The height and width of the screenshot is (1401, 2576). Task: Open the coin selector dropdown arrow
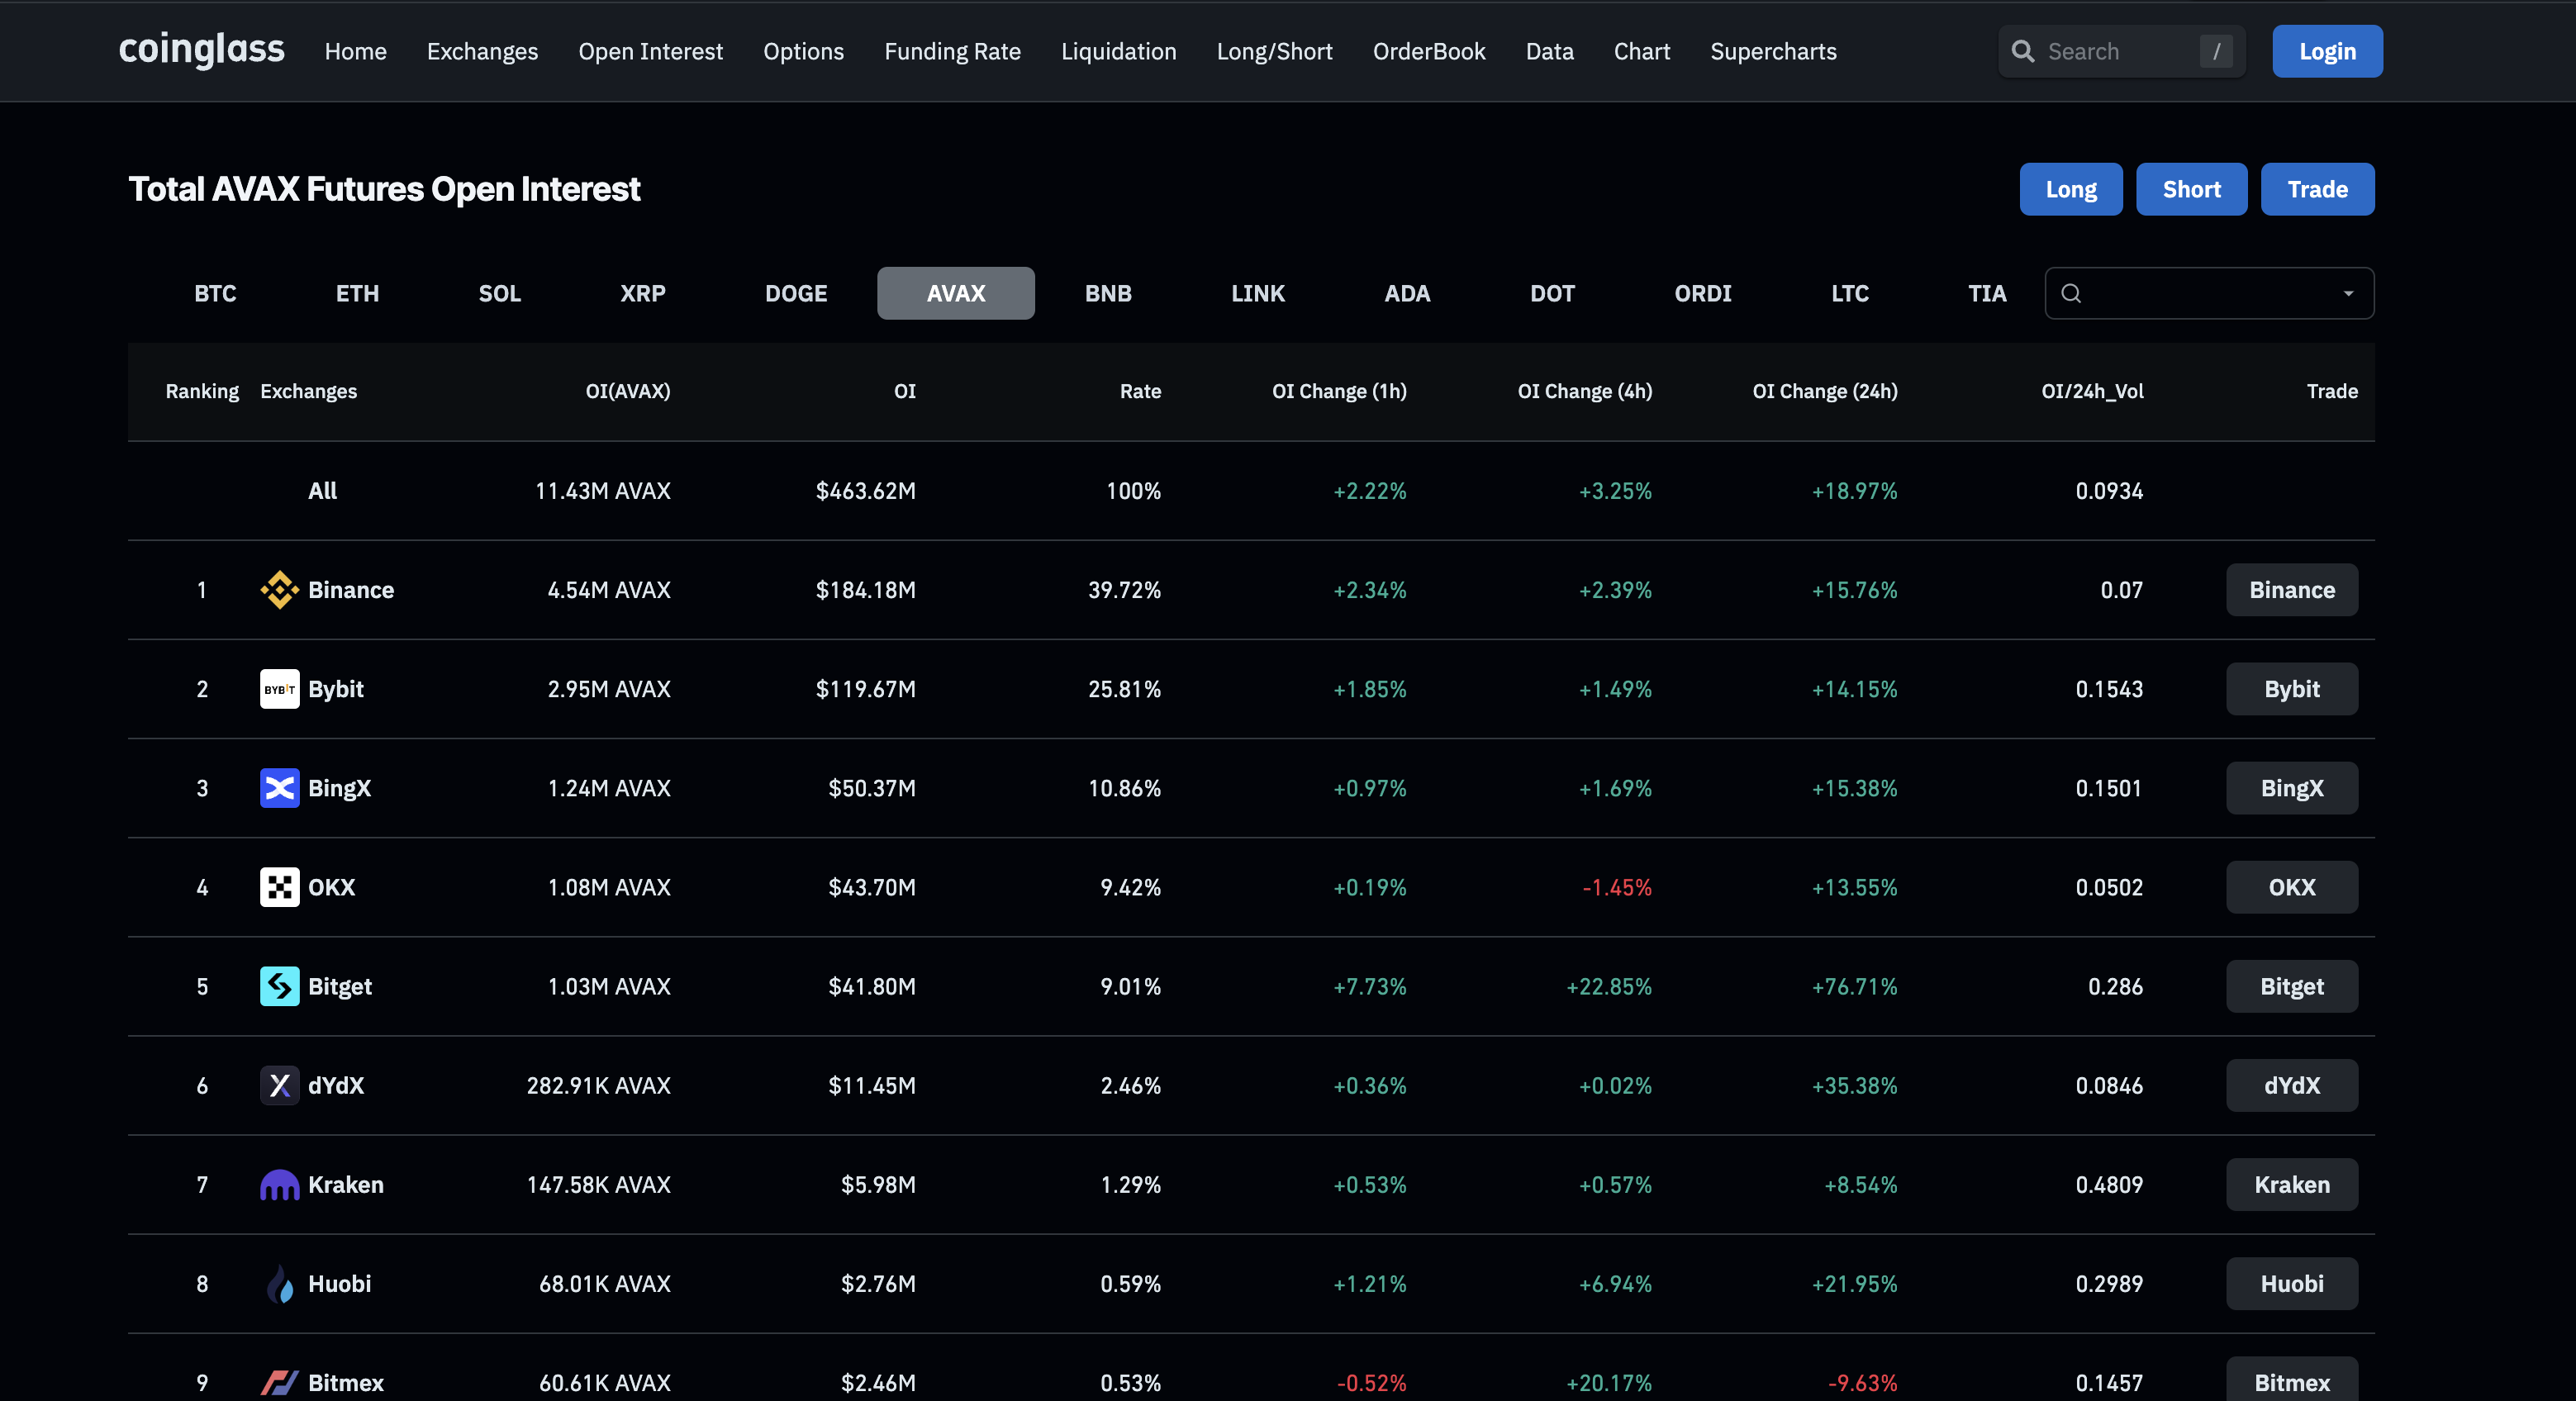click(2347, 294)
